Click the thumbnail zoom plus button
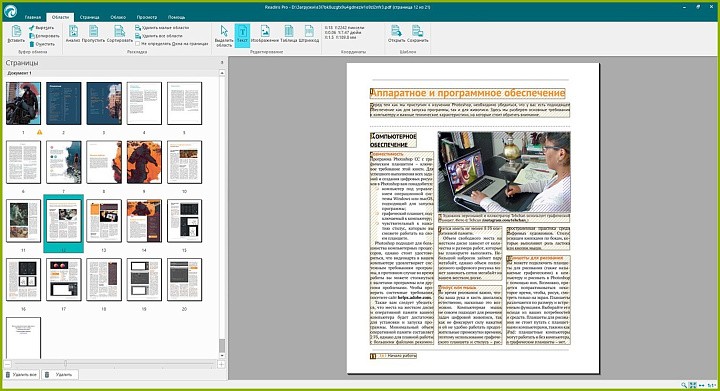 point(221,364)
